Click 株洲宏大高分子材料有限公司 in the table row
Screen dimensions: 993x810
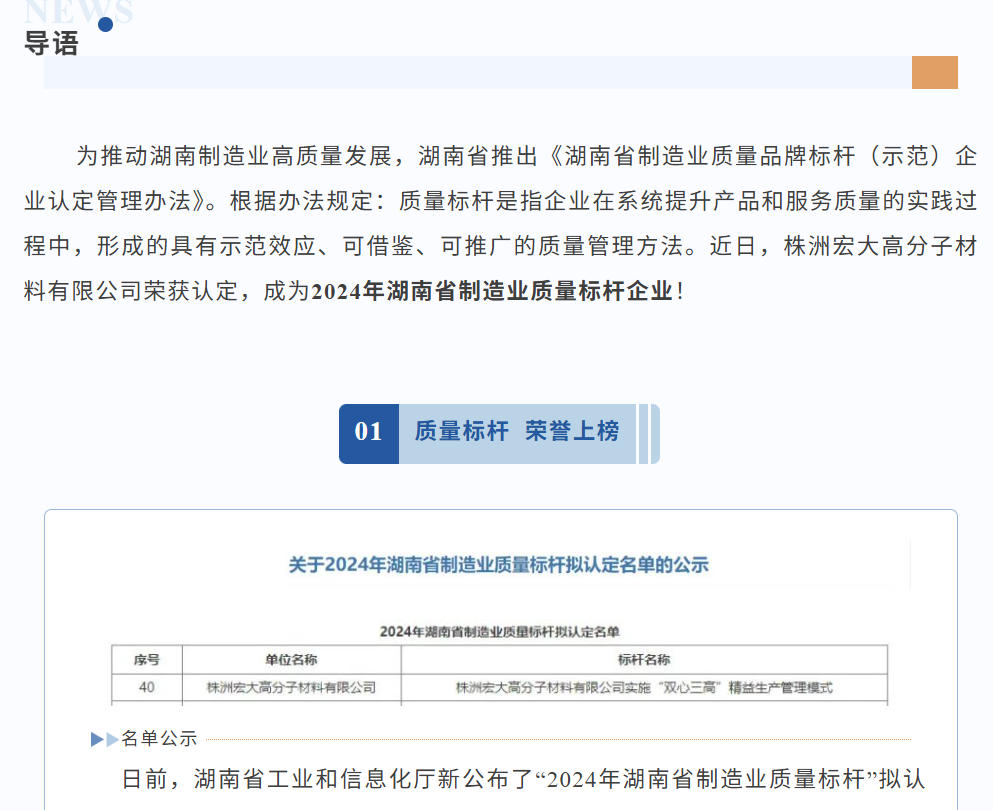coord(291,688)
